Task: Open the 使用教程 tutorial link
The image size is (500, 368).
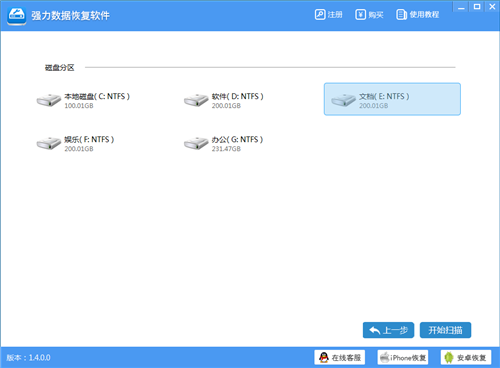Action: point(418,15)
